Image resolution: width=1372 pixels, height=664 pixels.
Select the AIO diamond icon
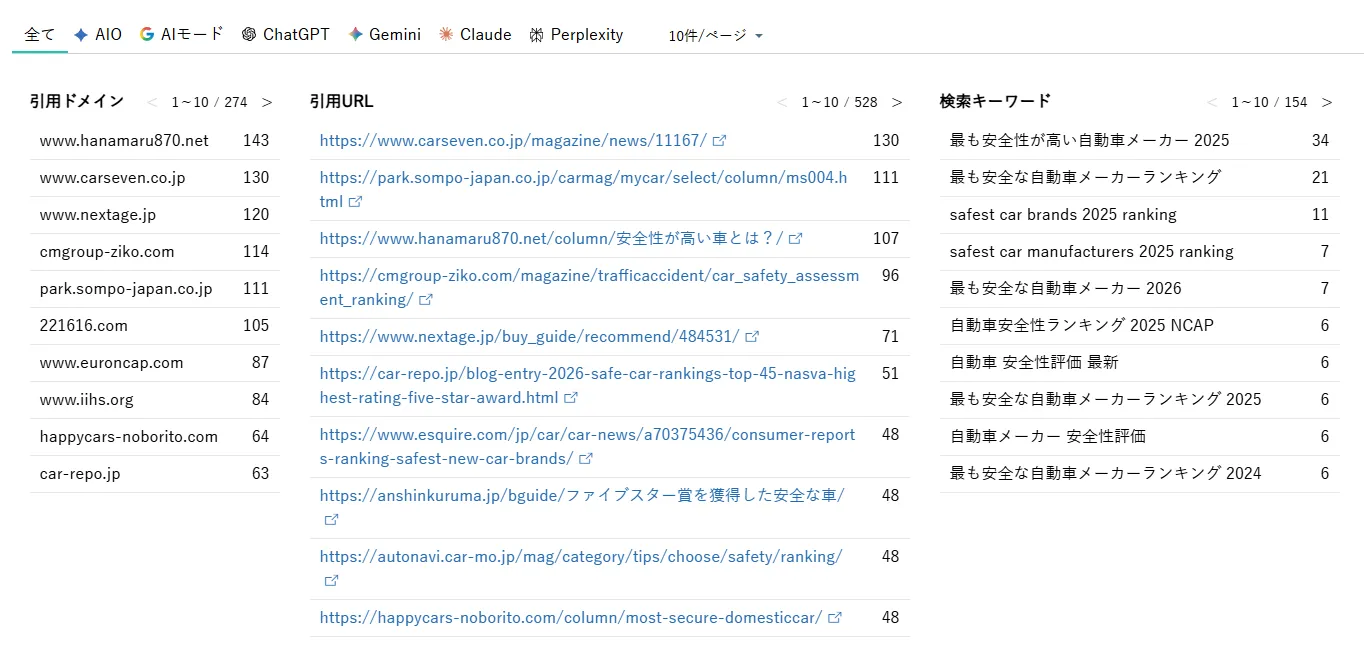pyautogui.click(x=79, y=33)
